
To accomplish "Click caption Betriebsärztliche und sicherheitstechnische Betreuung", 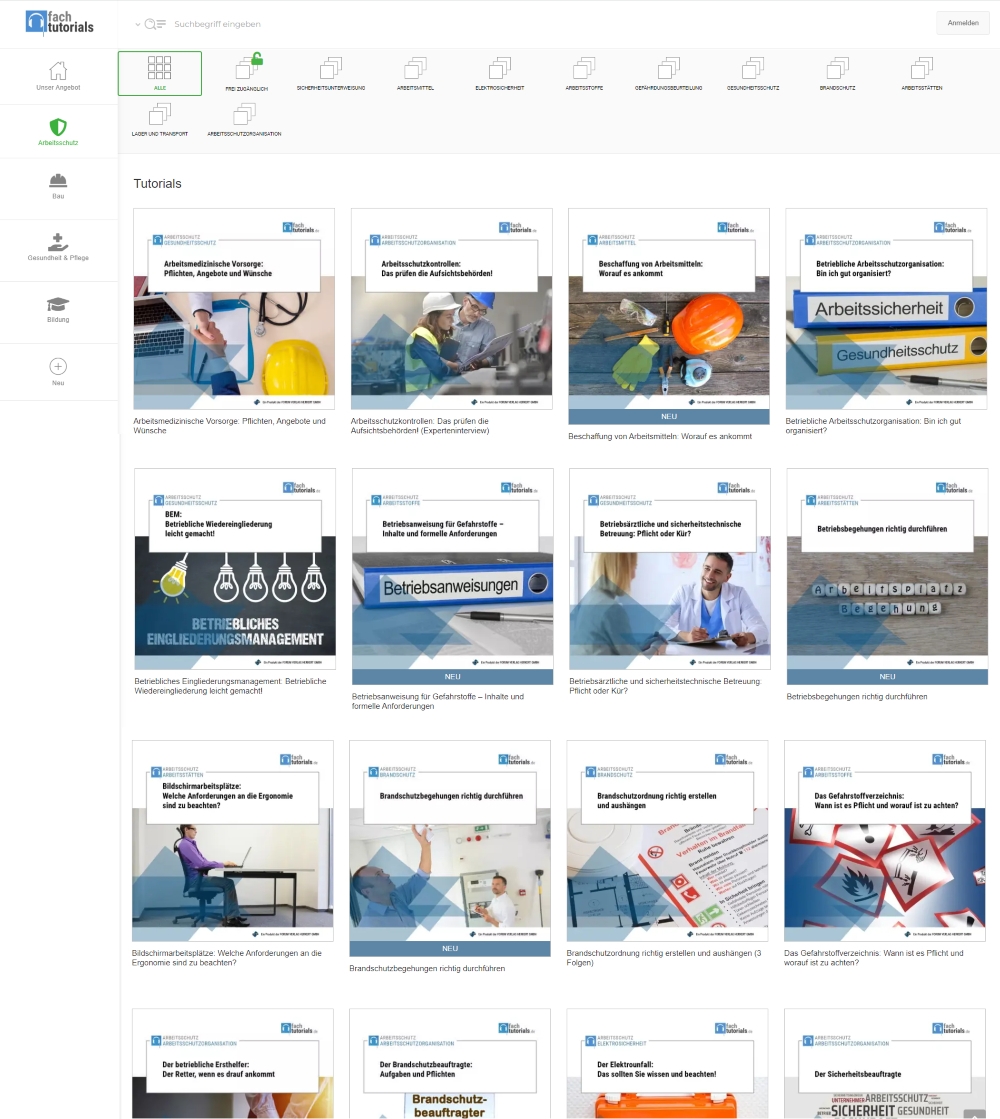I will tap(665, 686).
